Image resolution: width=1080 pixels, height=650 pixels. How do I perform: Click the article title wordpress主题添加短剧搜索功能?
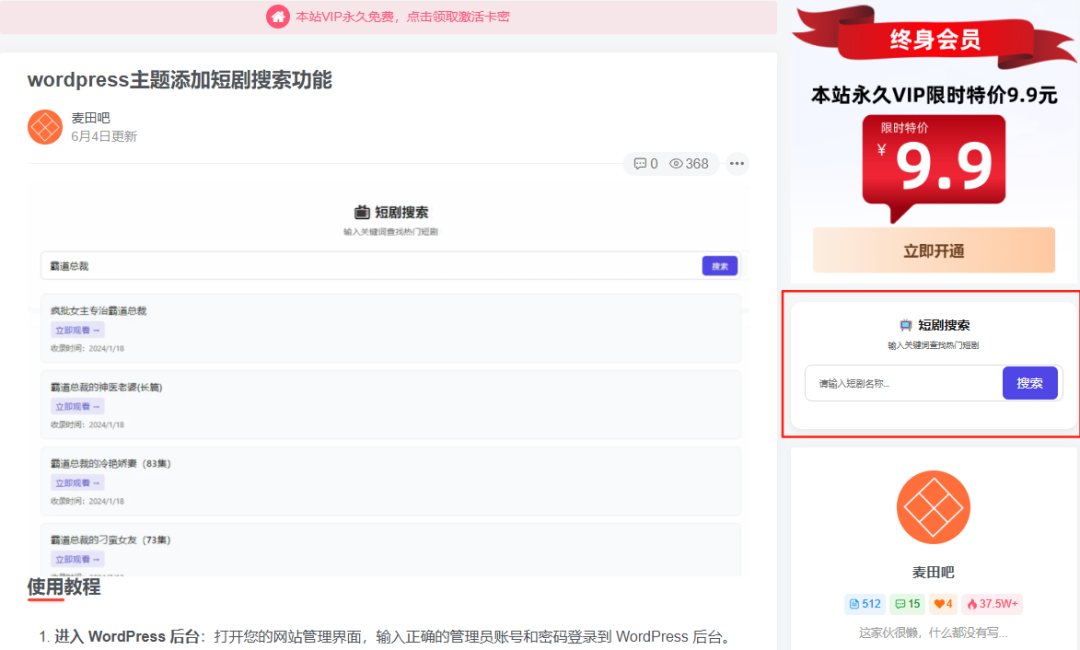tap(180, 80)
